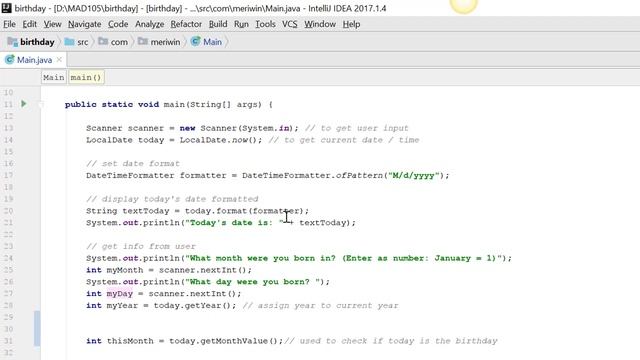640x360 pixels.
Task: Click the "// set date format" comment
Action: click(133, 163)
